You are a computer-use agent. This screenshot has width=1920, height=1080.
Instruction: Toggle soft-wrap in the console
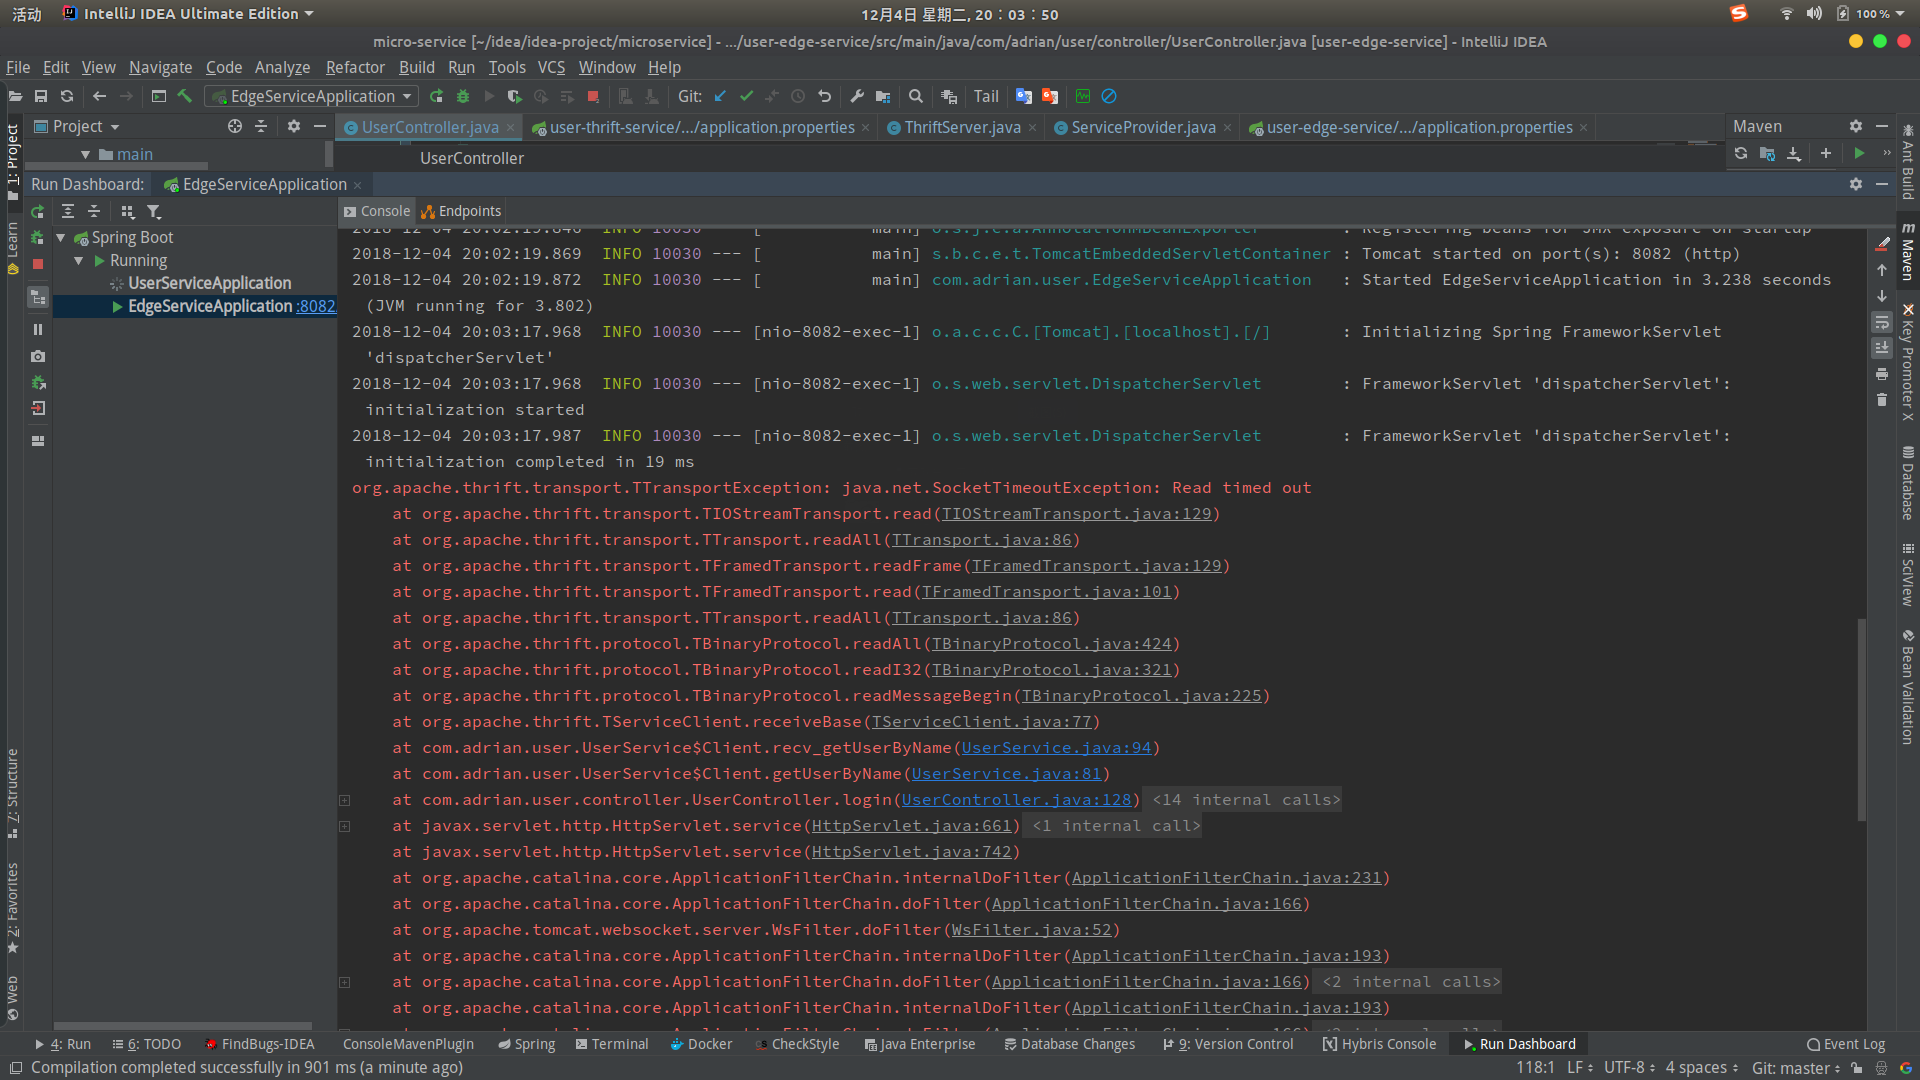pos(1882,322)
